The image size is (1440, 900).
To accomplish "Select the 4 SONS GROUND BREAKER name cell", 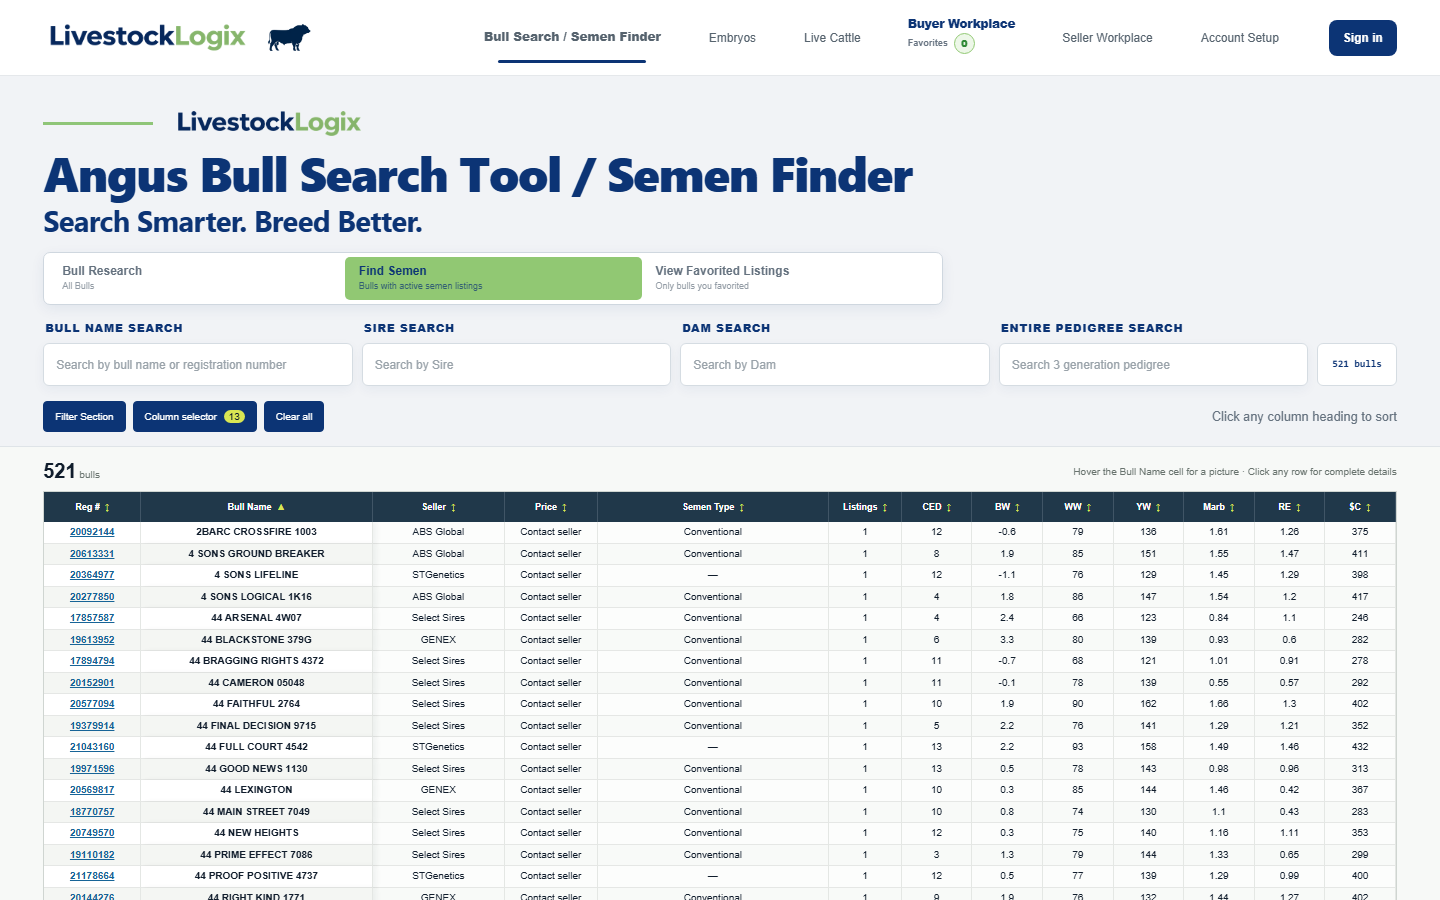I will tap(256, 554).
